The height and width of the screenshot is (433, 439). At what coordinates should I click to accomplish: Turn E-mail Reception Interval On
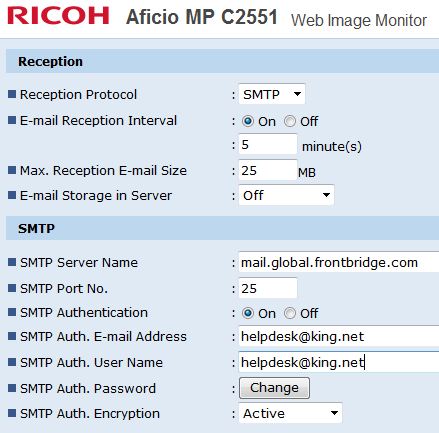coord(248,121)
